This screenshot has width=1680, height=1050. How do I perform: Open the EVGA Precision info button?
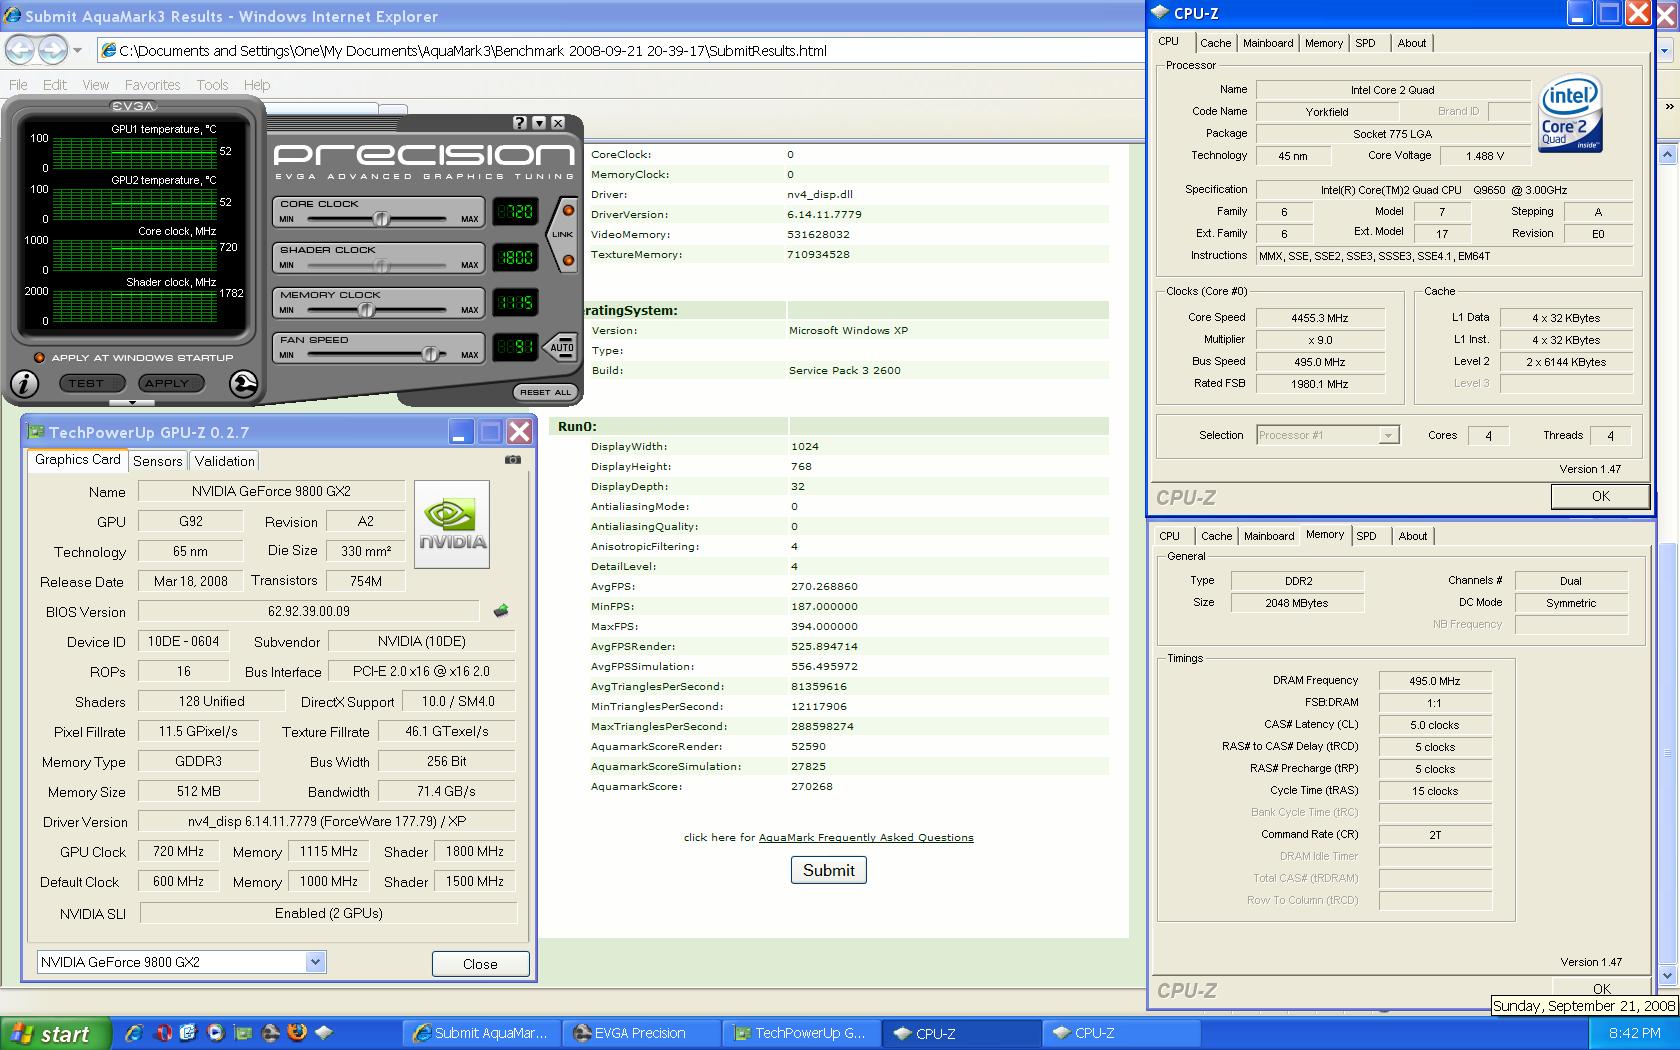click(x=24, y=383)
